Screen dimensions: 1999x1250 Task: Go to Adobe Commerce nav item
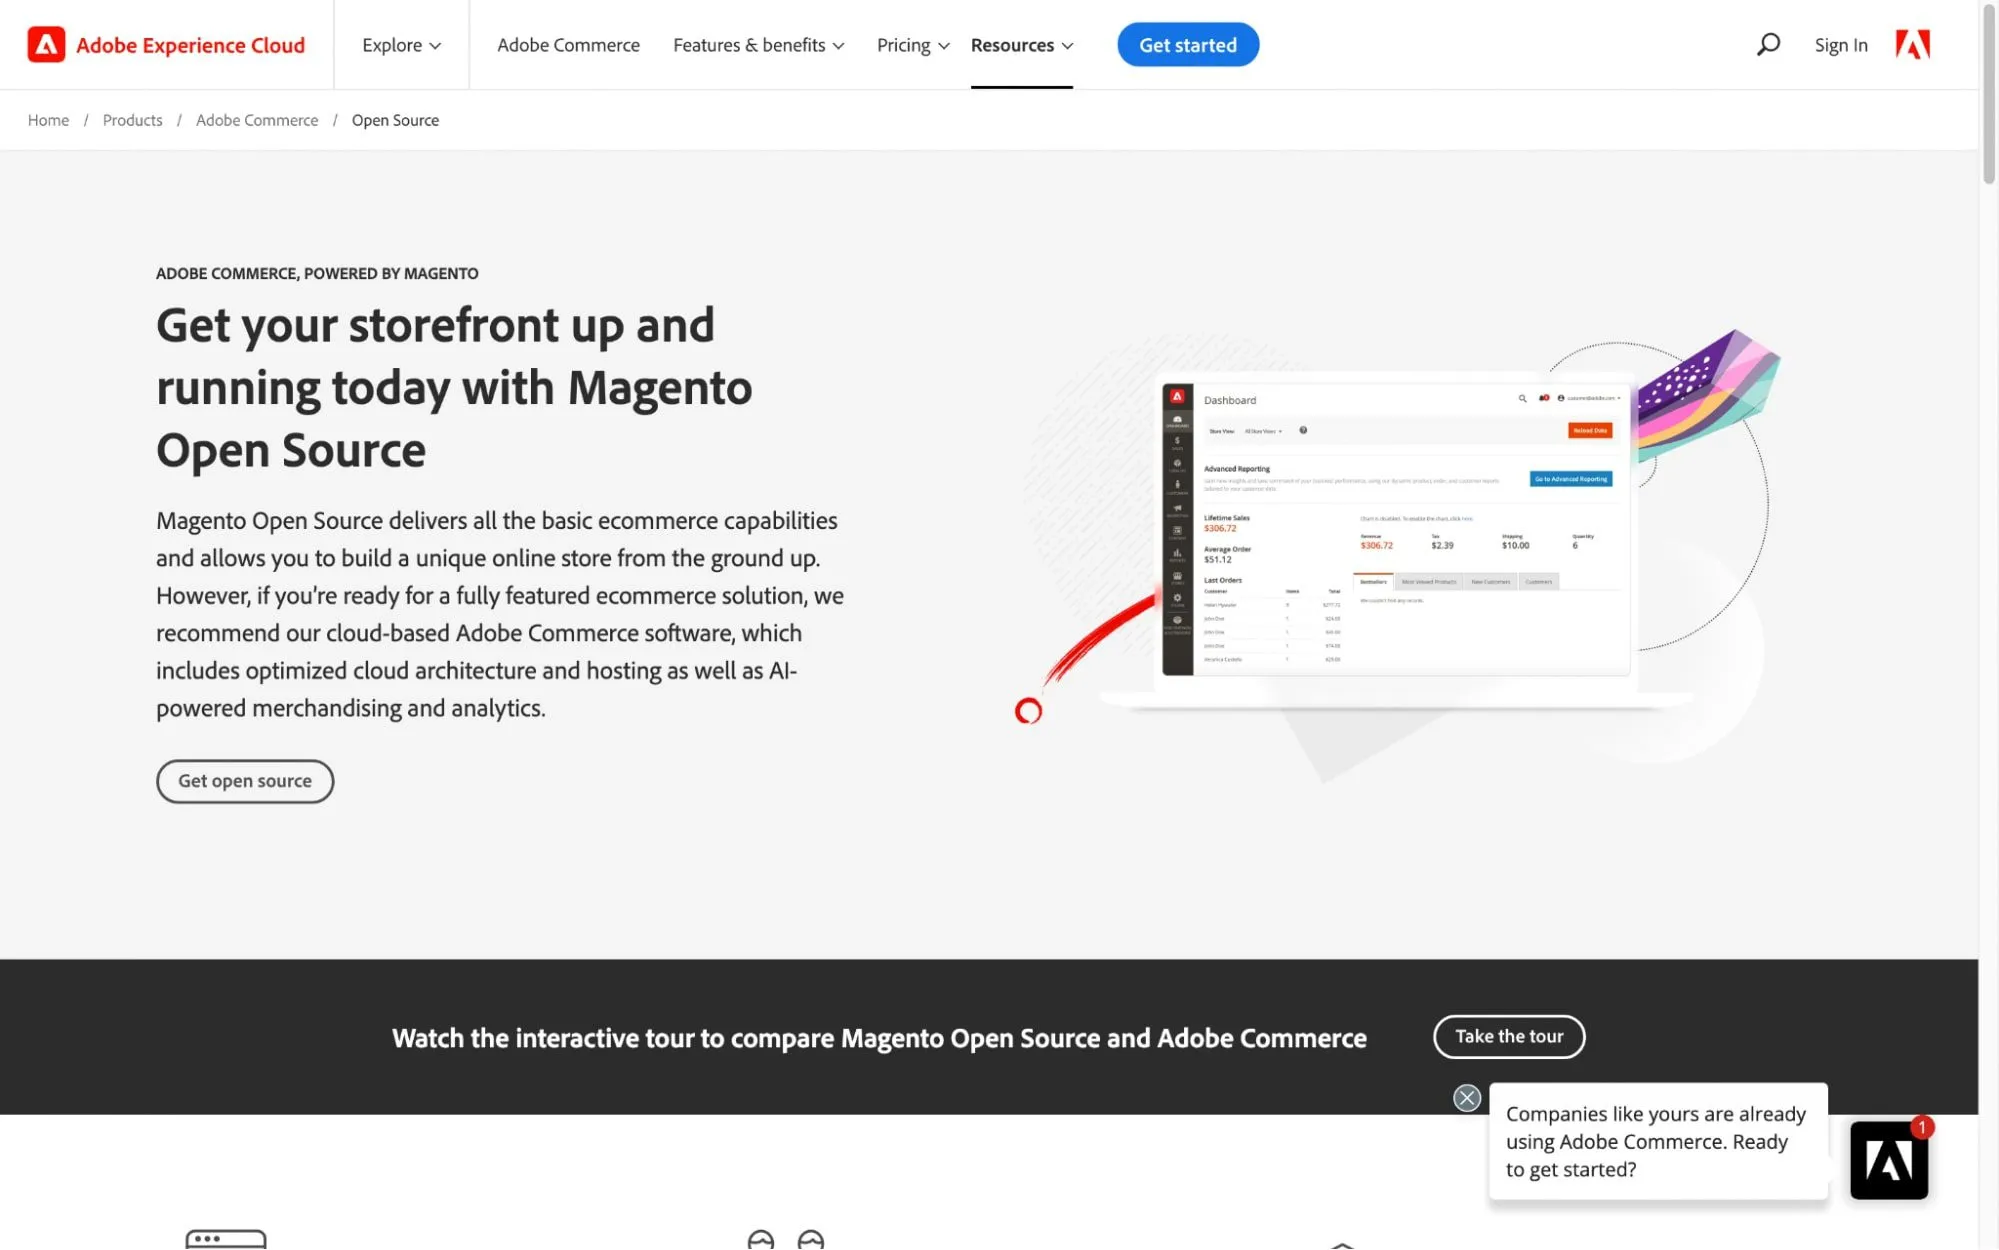click(568, 45)
